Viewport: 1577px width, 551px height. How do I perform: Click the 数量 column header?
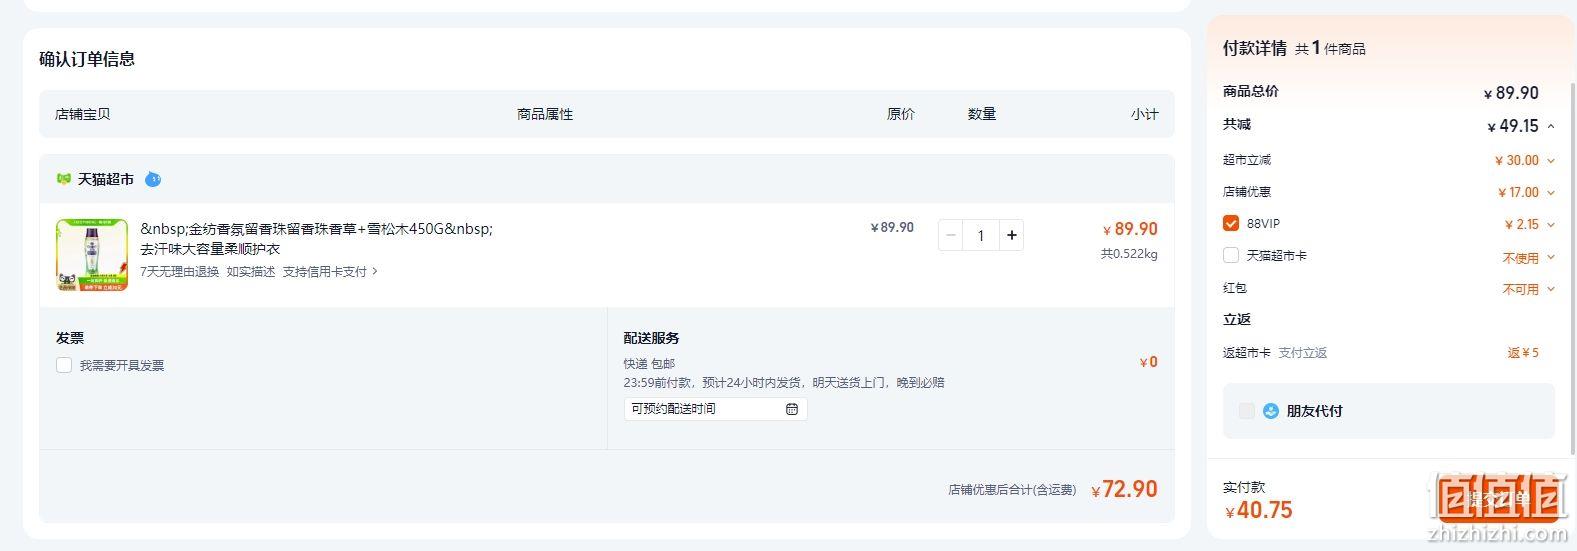(982, 114)
